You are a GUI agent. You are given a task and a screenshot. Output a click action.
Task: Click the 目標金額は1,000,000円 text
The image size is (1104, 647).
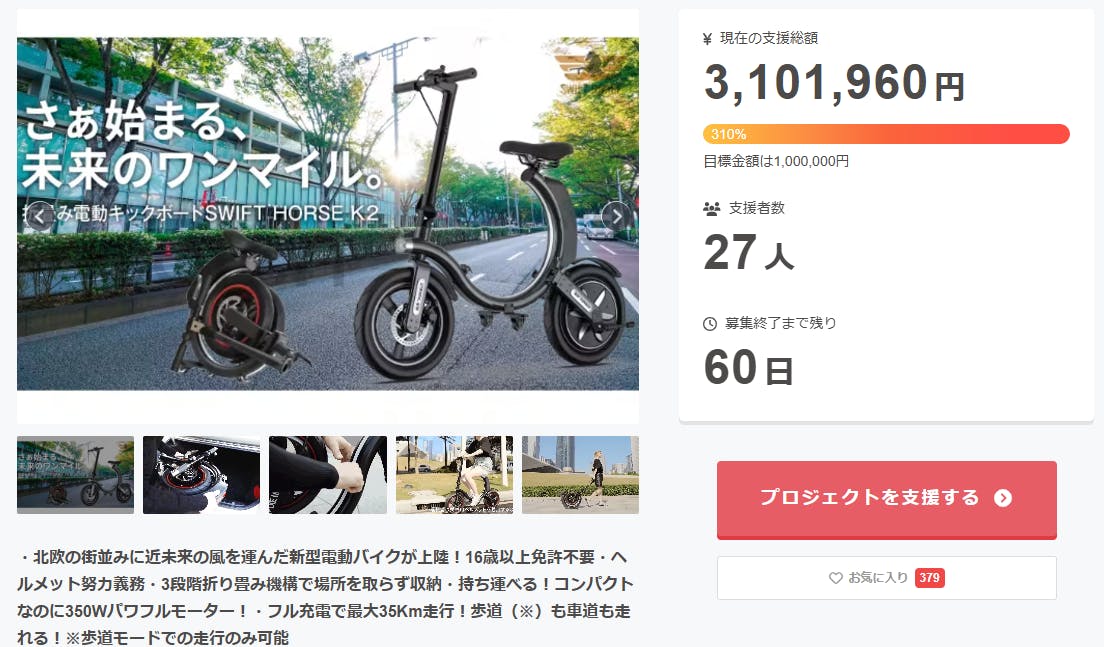(x=776, y=161)
